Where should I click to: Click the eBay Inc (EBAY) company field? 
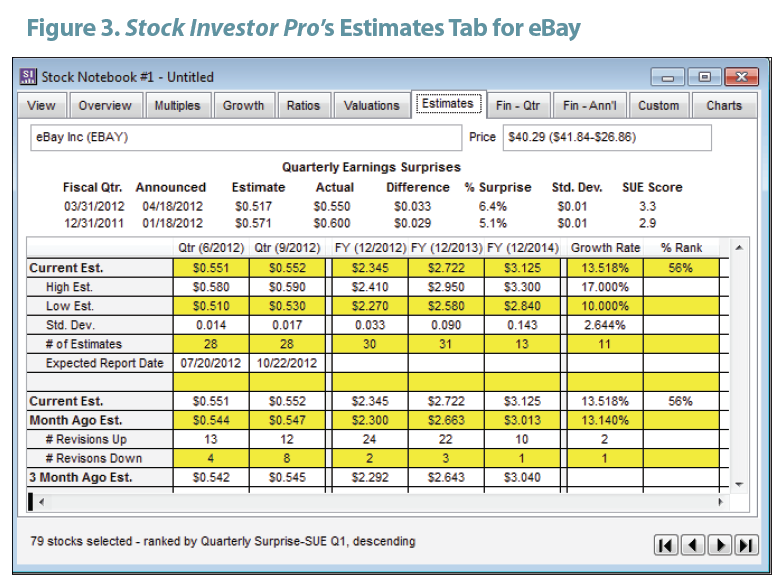pos(246,137)
